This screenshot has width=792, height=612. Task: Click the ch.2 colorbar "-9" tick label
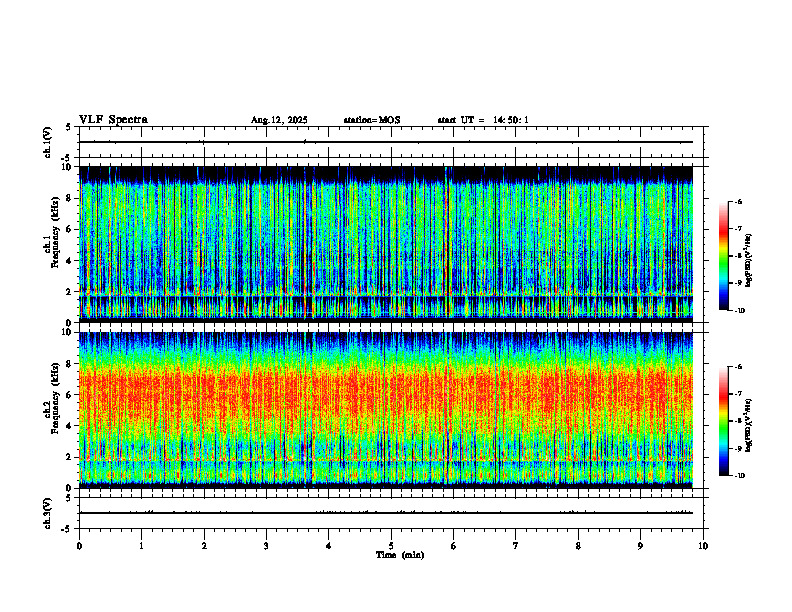(738, 448)
